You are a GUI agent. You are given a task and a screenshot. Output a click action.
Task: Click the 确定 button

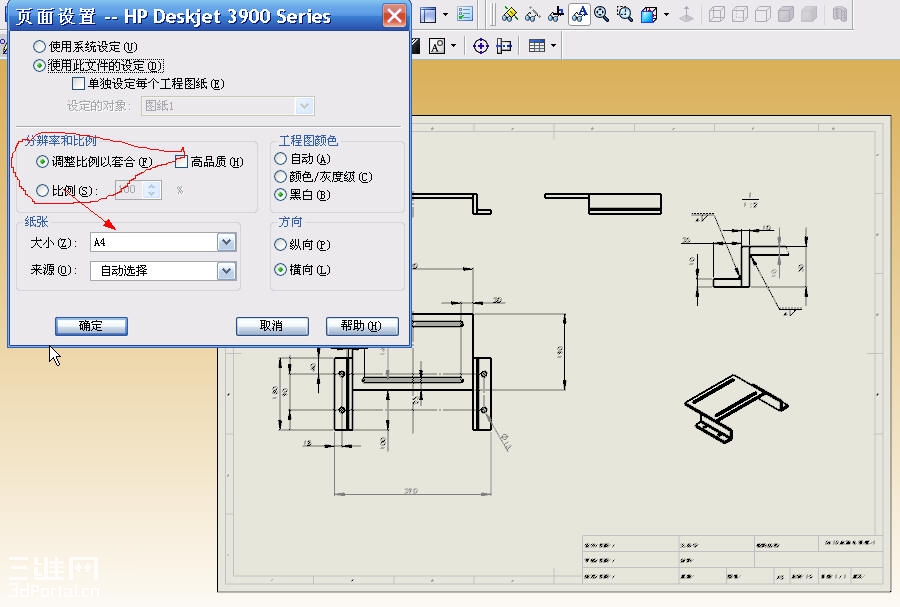click(91, 326)
